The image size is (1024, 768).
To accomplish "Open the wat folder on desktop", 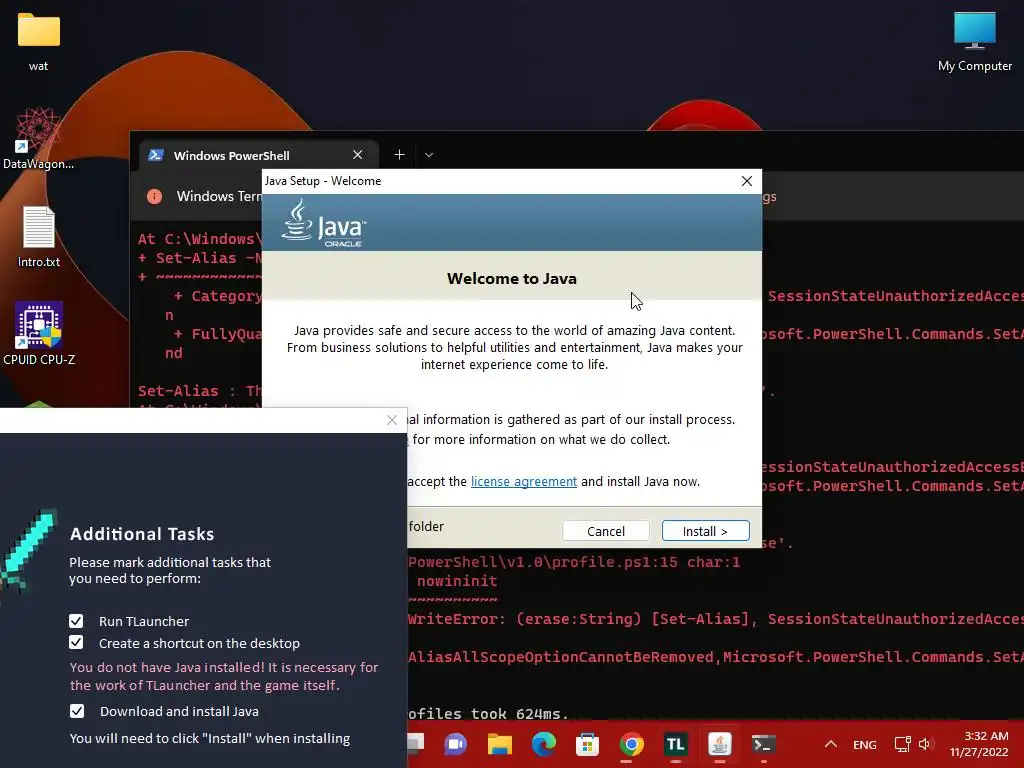I will pos(39,40).
